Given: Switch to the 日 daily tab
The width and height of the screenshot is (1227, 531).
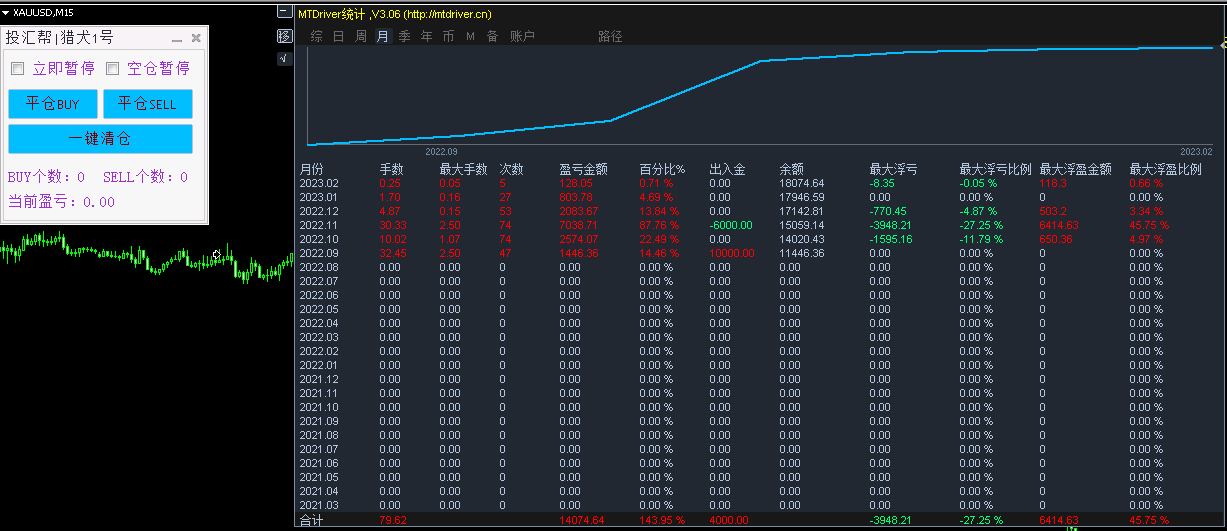Looking at the screenshot, I should tap(339, 36).
